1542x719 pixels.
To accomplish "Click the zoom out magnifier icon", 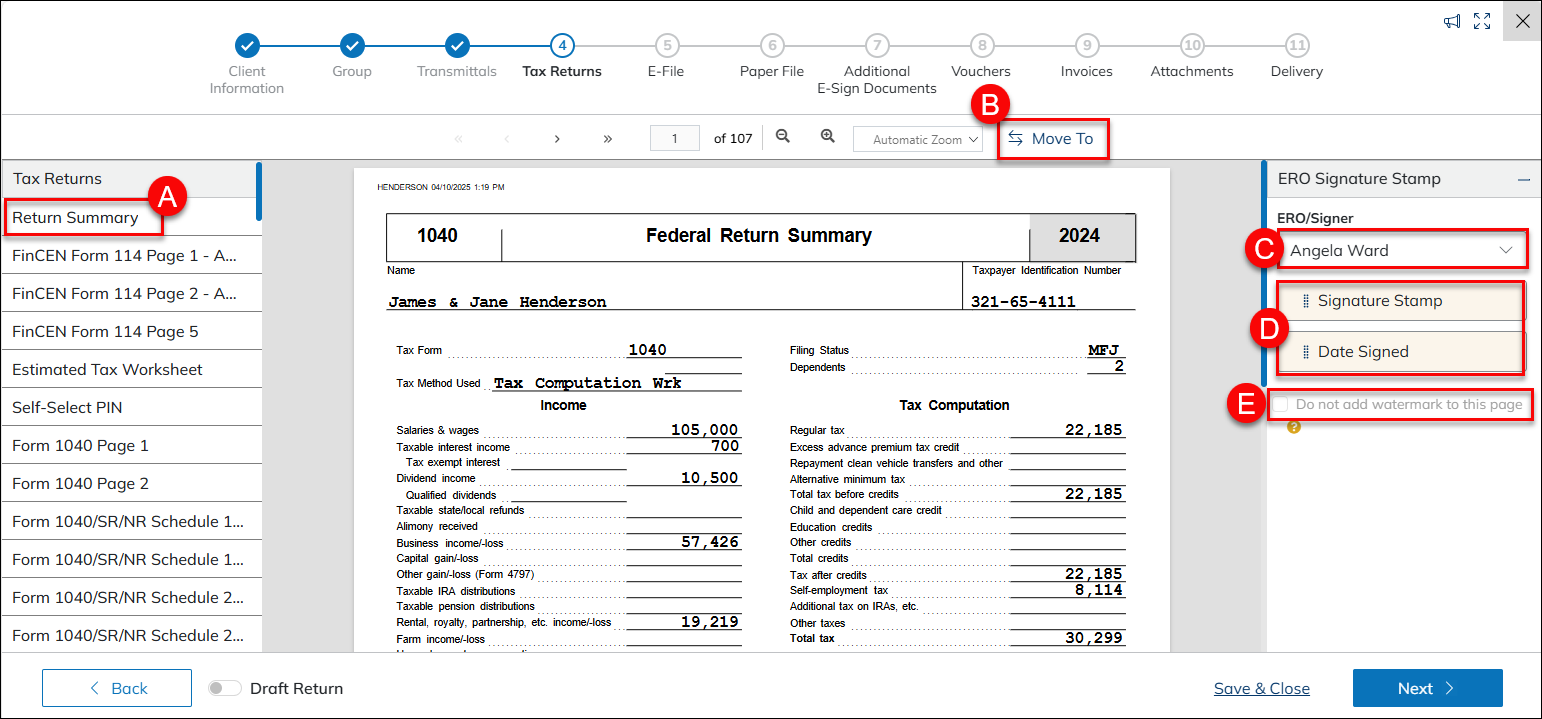I will click(783, 137).
